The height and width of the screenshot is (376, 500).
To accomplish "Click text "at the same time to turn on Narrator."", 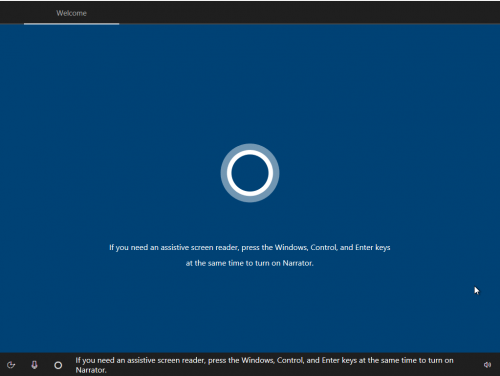I will point(250,263).
